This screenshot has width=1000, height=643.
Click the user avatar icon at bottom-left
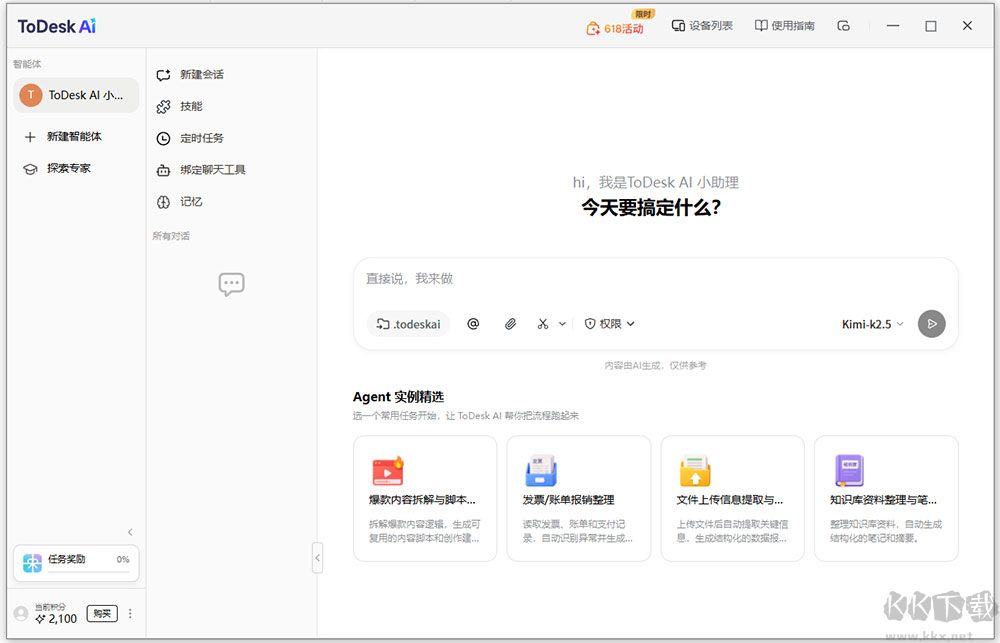pos(21,614)
